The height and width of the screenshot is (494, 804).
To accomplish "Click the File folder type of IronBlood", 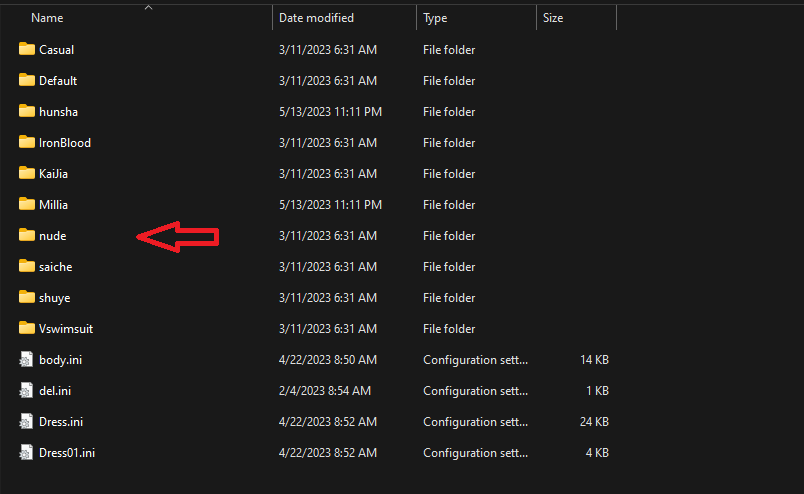I will [x=449, y=143].
